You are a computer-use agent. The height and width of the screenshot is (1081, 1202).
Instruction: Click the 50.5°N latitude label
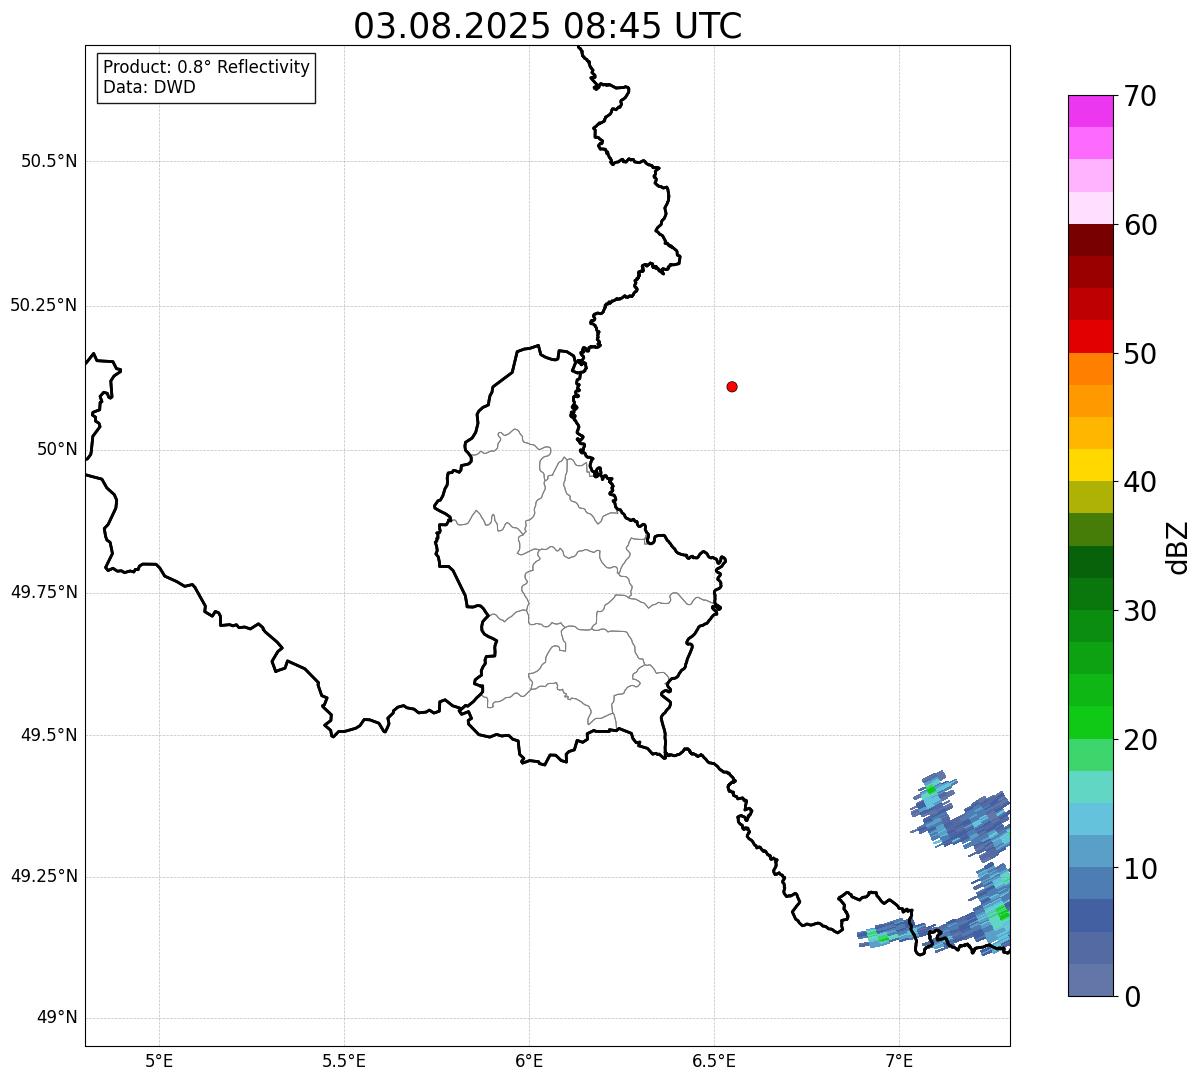49,161
